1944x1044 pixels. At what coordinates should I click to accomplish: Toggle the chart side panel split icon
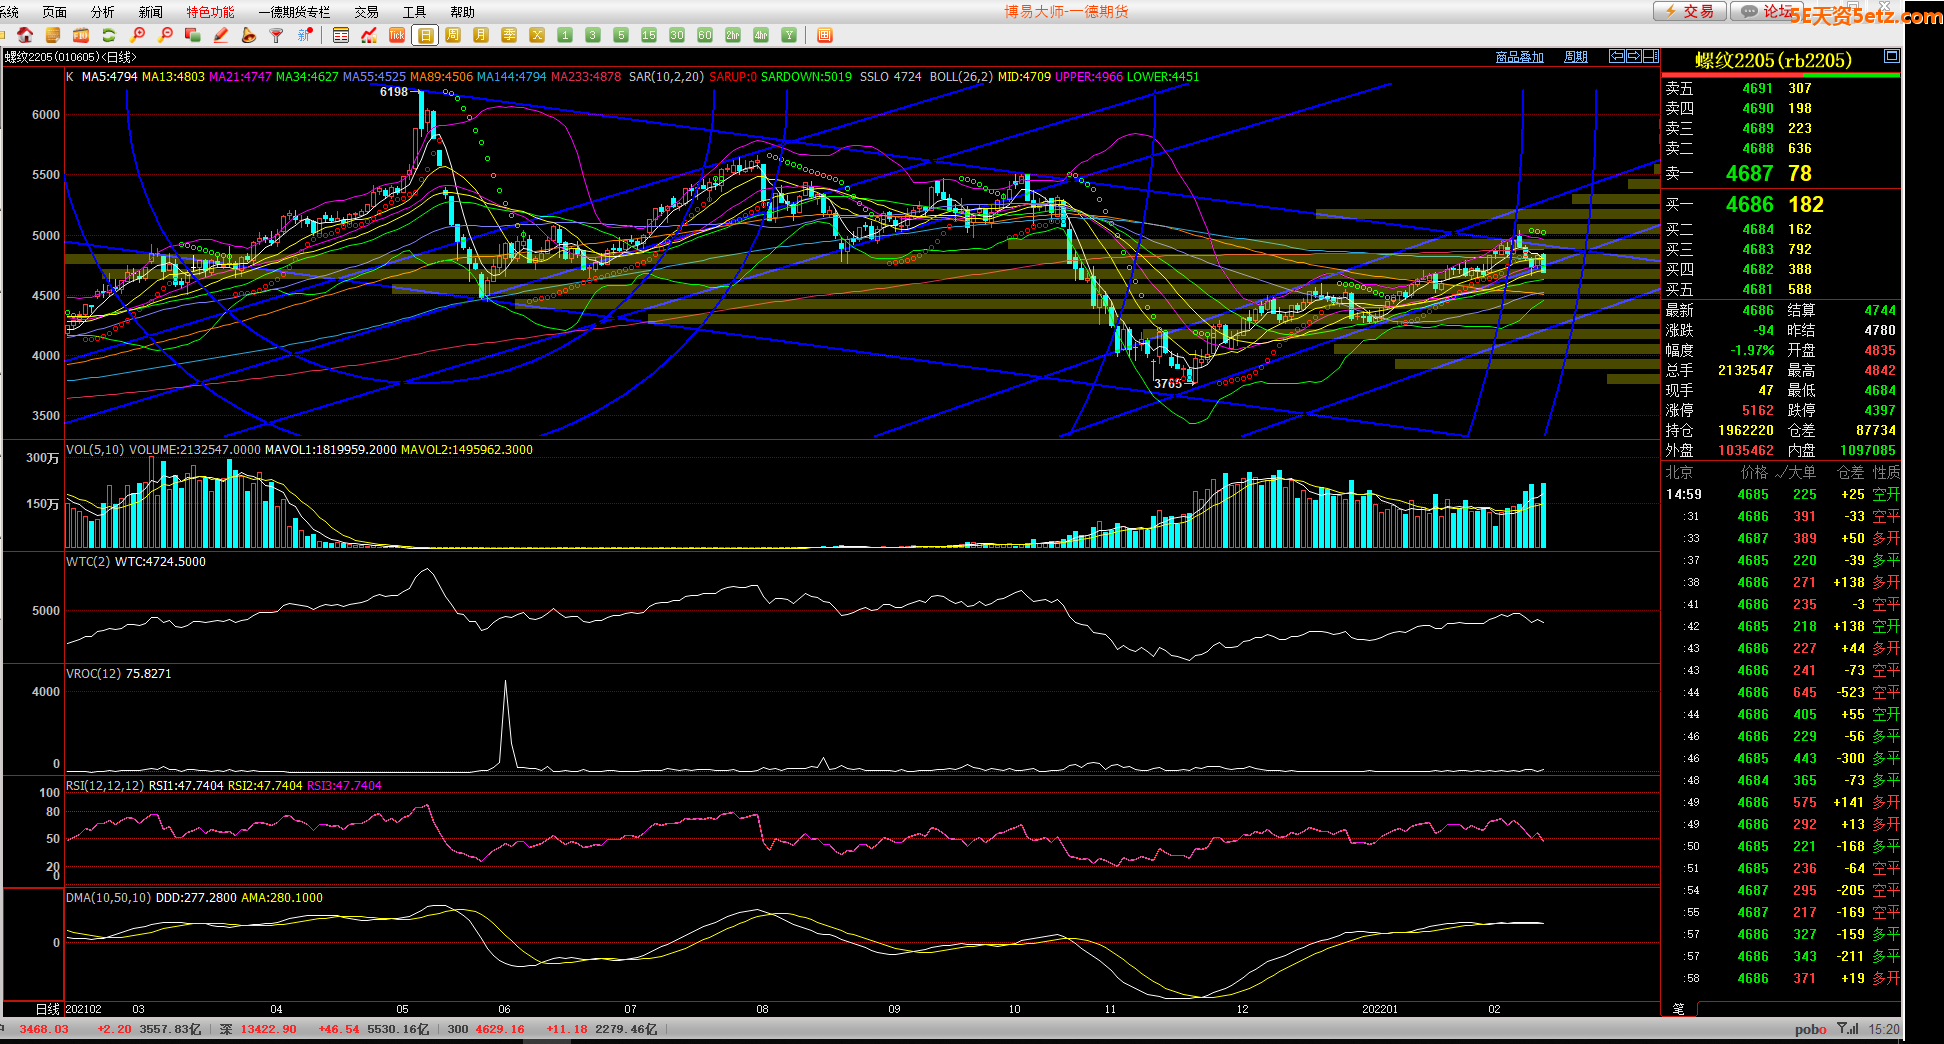[x=1651, y=56]
